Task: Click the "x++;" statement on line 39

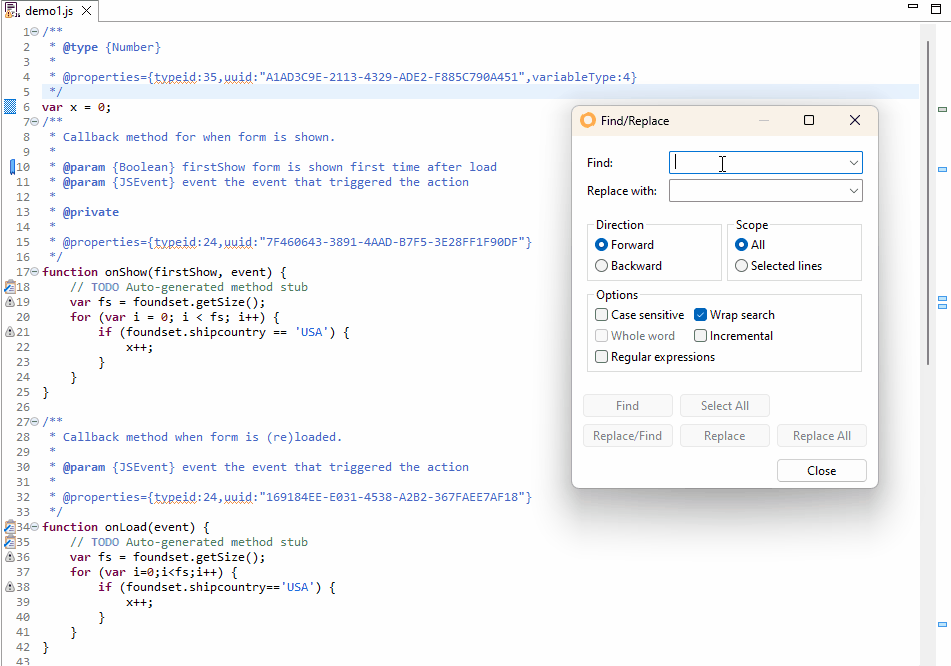Action: 139,602
